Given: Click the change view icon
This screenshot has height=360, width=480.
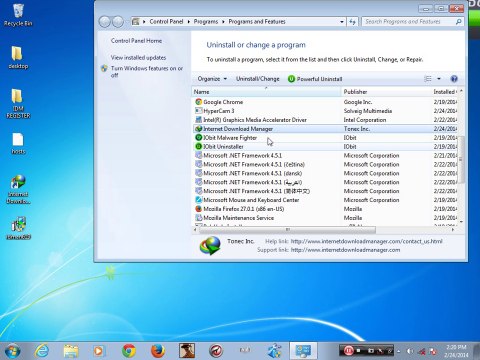Looking at the screenshot, I should pyautogui.click(x=428, y=79).
